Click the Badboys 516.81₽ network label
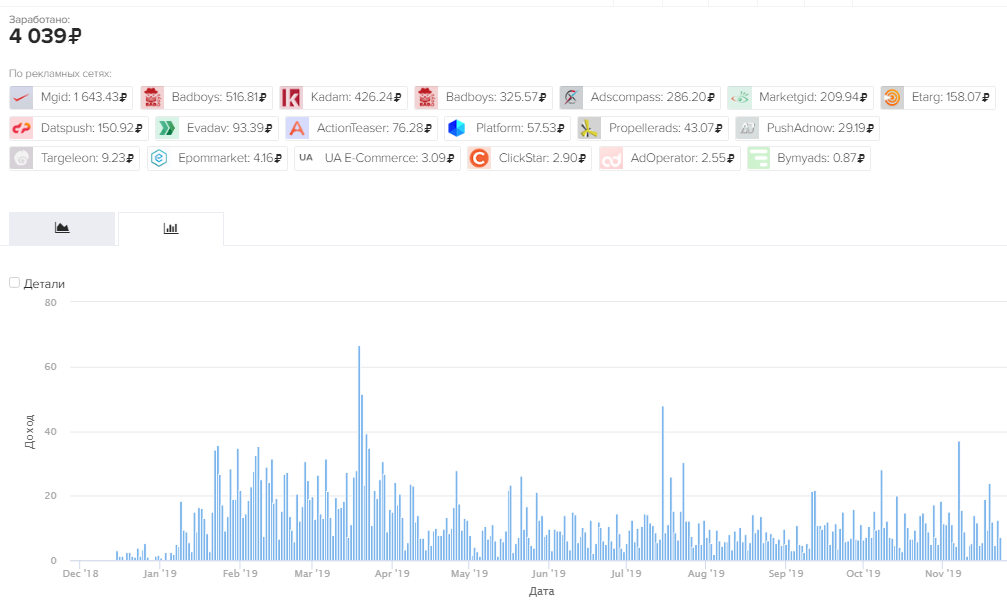The image size is (1007, 603). (219, 97)
